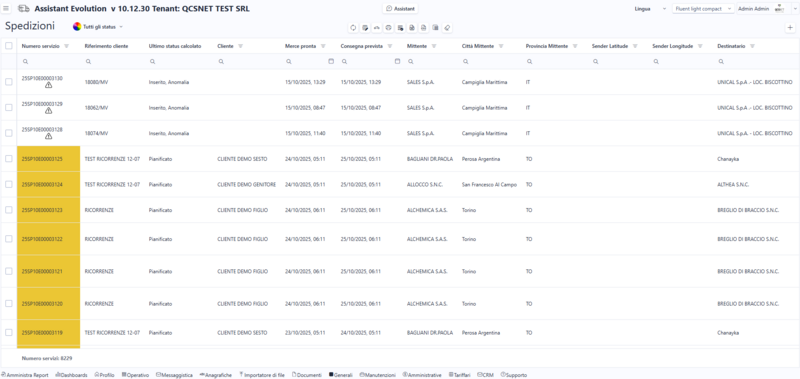Click the filter icon beside the Destinatario header
Image resolution: width=800 pixels, height=379 pixels.
pos(753,46)
